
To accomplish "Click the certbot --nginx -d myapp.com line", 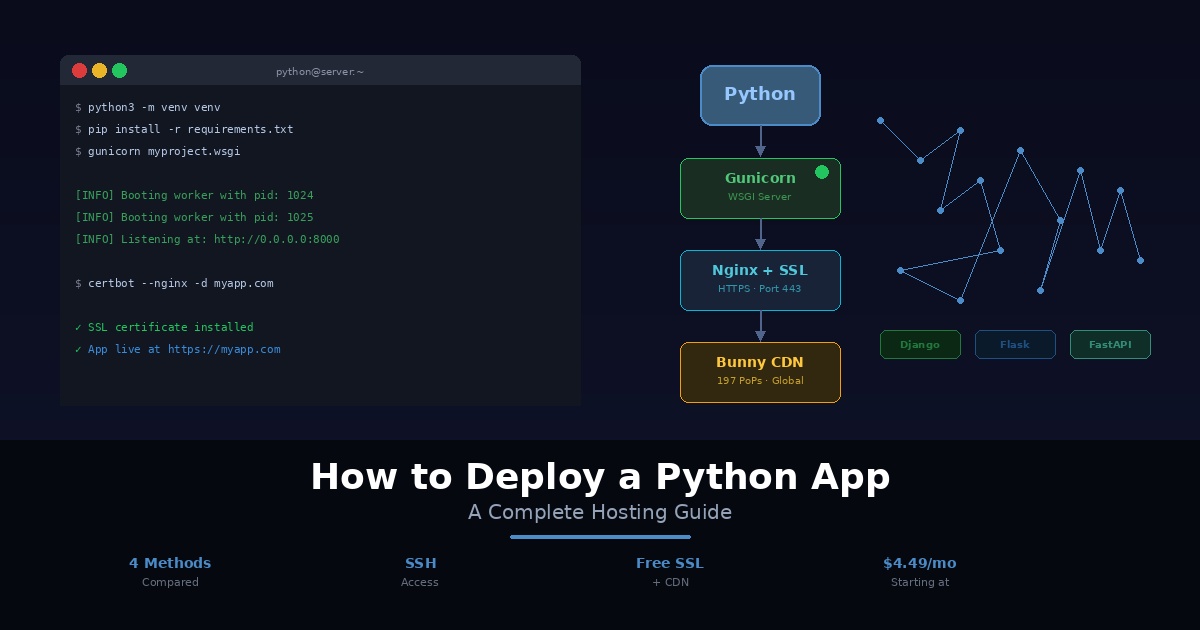I will (174, 283).
